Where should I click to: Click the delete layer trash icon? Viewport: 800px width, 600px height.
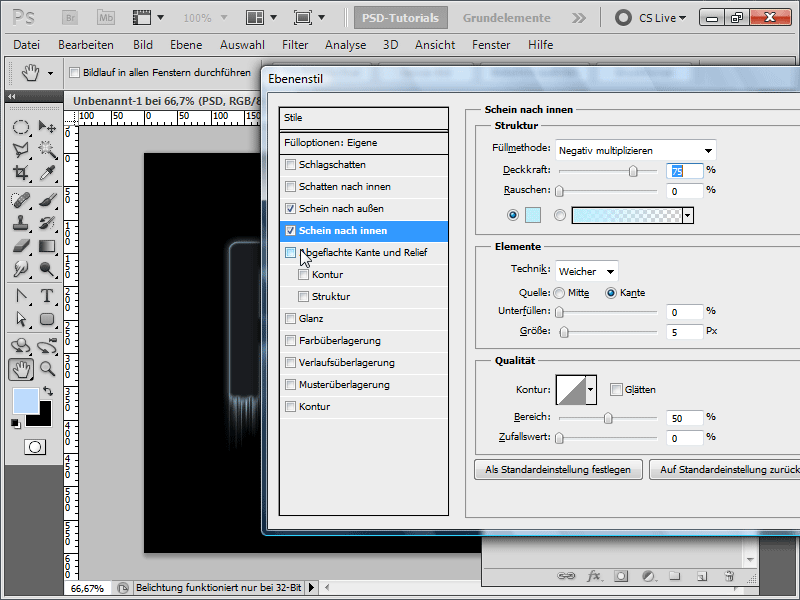click(730, 576)
